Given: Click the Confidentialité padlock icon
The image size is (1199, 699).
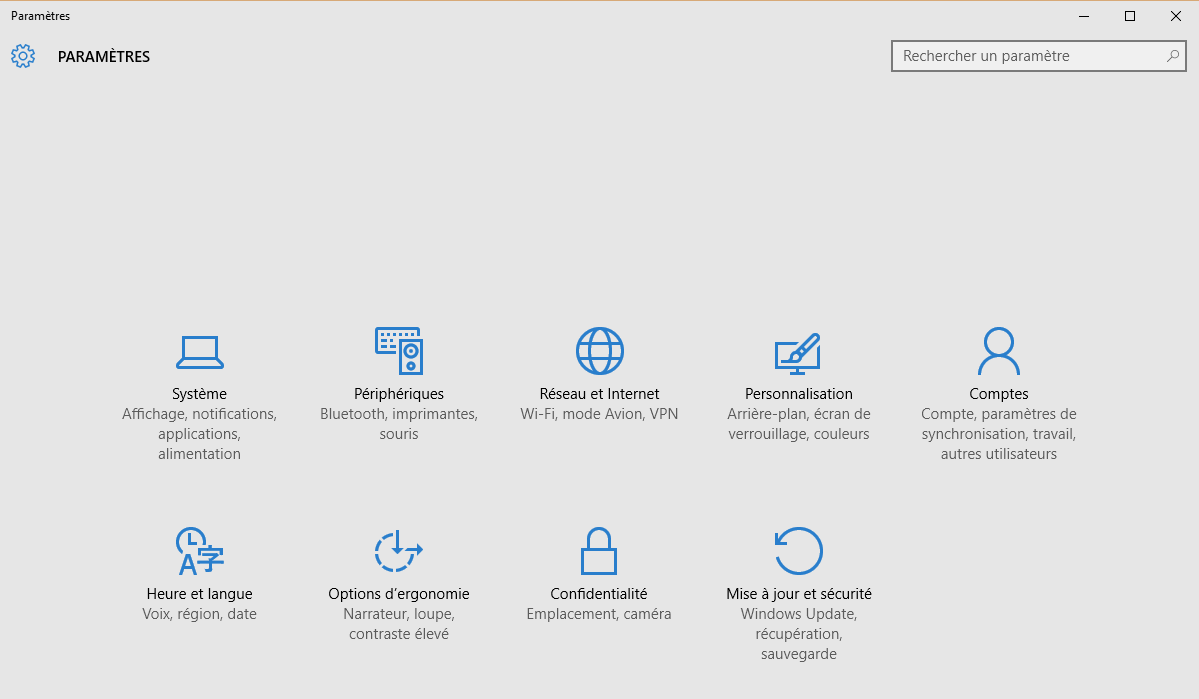Looking at the screenshot, I should 599,551.
